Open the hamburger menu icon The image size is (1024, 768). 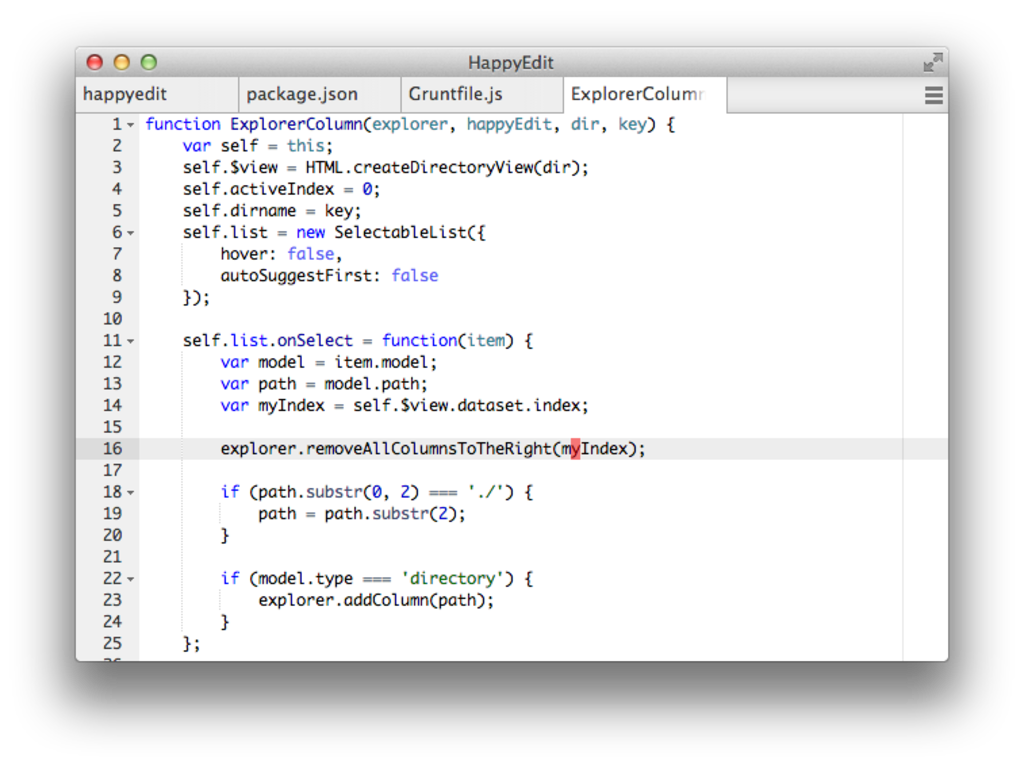tap(933, 95)
